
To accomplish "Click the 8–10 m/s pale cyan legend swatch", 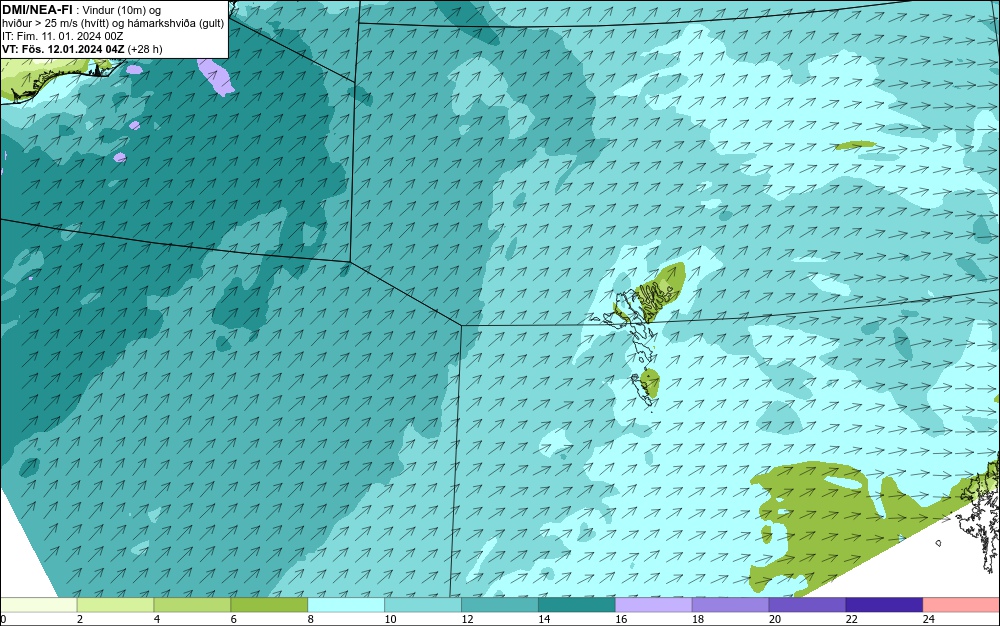I will click(346, 604).
